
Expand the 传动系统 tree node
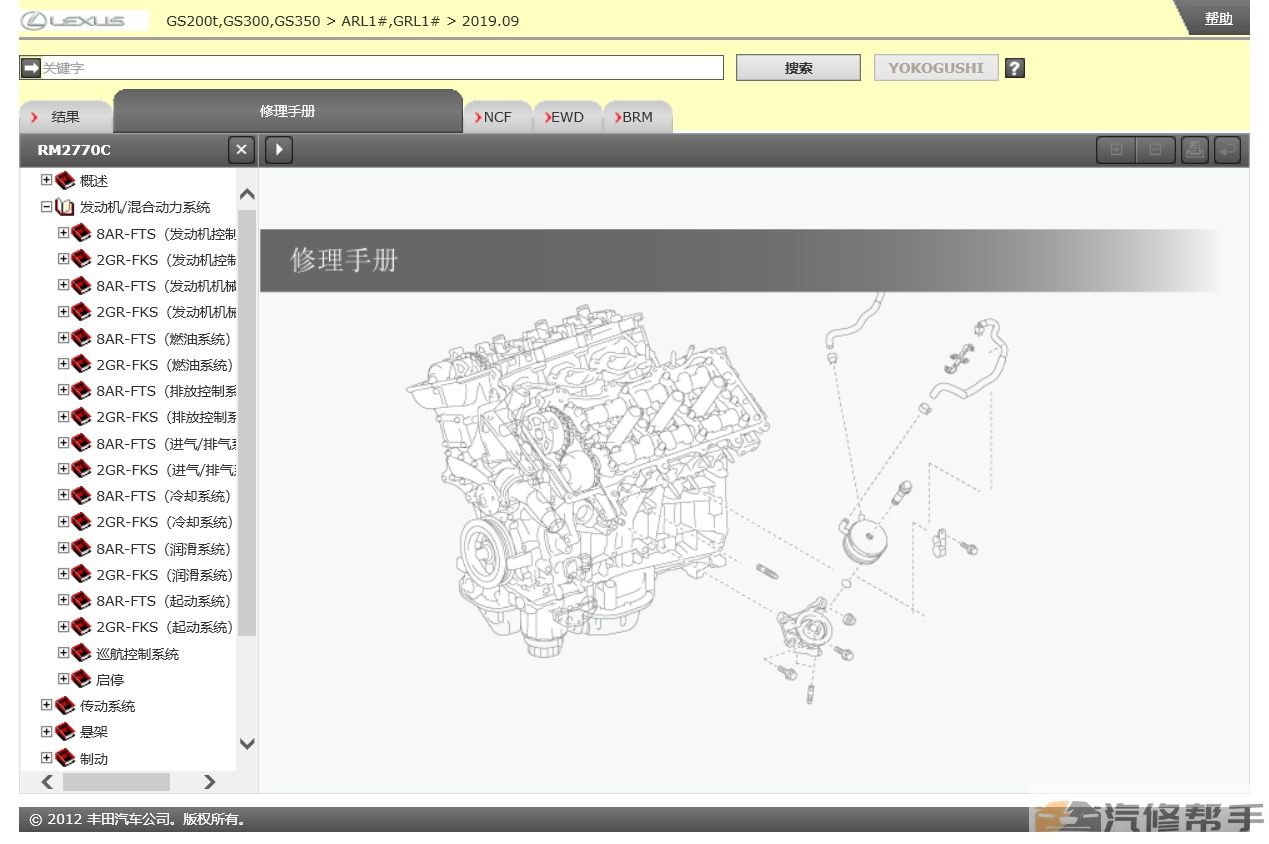[46, 705]
